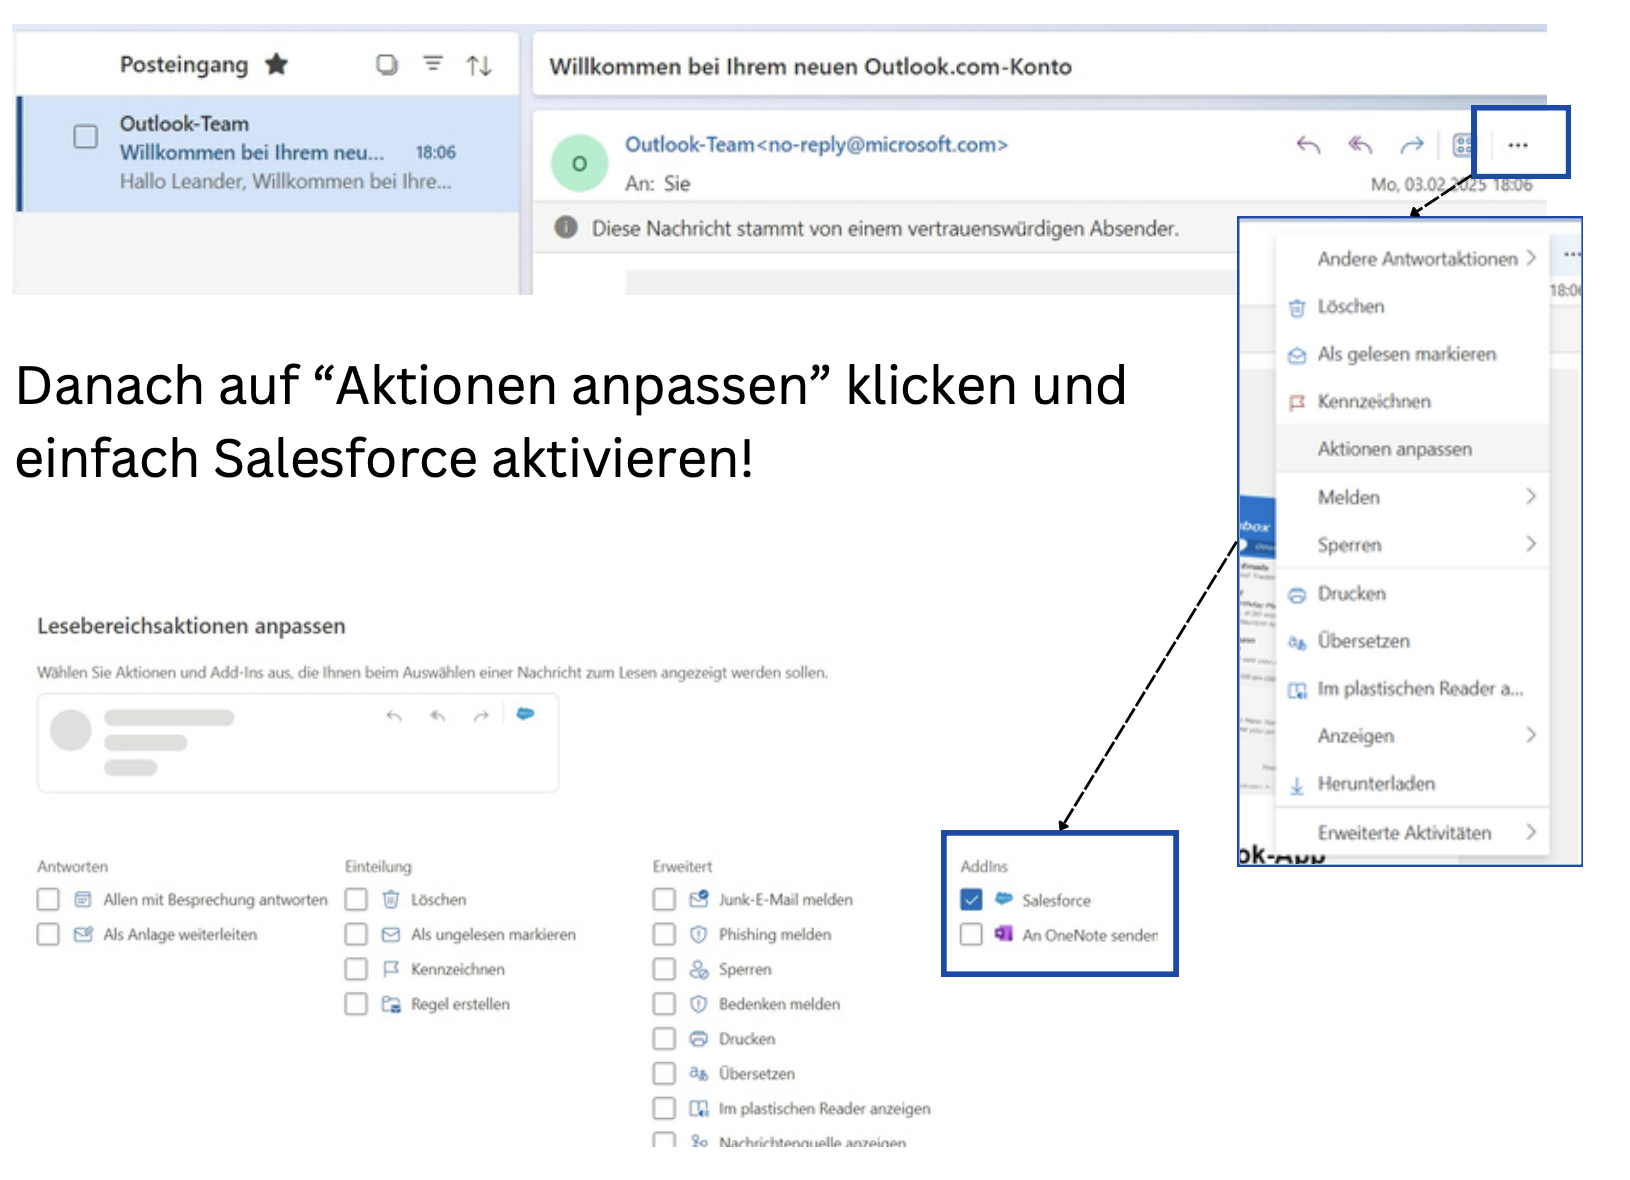Open the Outlook-Team welcome email in list
1630x1180 pixels.
(285, 153)
